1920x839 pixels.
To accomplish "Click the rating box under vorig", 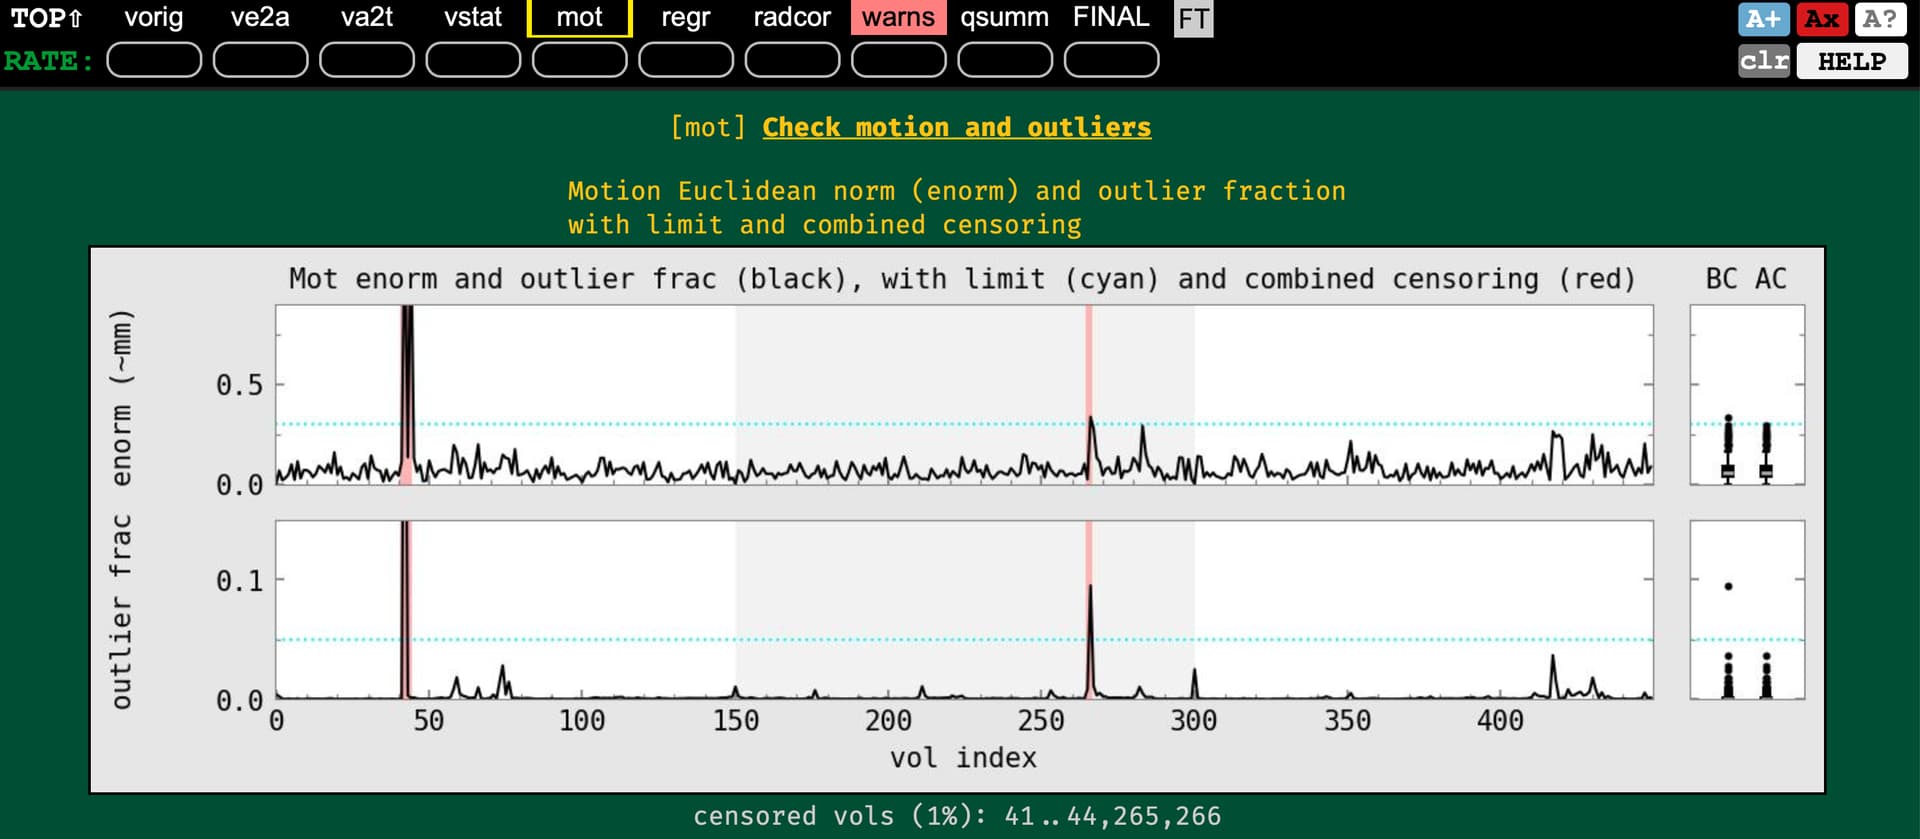I will [154, 60].
